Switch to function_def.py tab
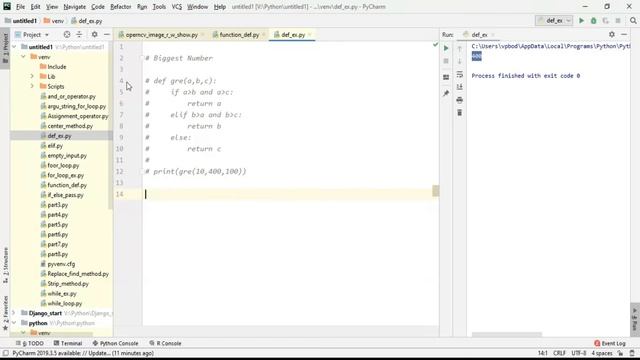The width and height of the screenshot is (640, 360). pyautogui.click(x=239, y=35)
